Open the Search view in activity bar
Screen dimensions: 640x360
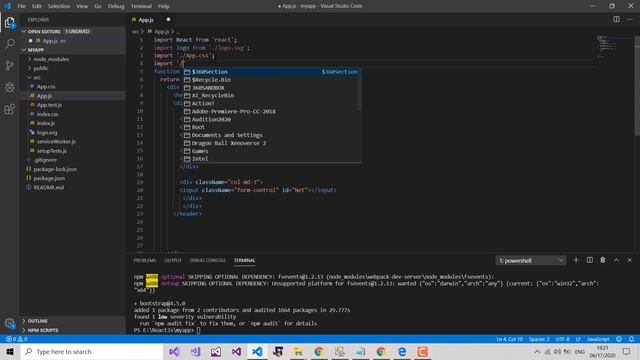10,44
